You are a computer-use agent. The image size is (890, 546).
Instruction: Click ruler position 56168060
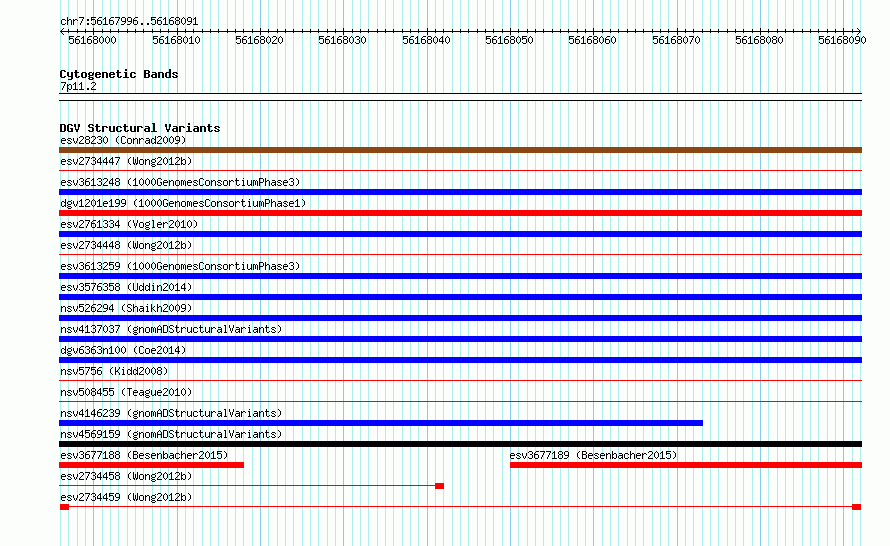(592, 40)
